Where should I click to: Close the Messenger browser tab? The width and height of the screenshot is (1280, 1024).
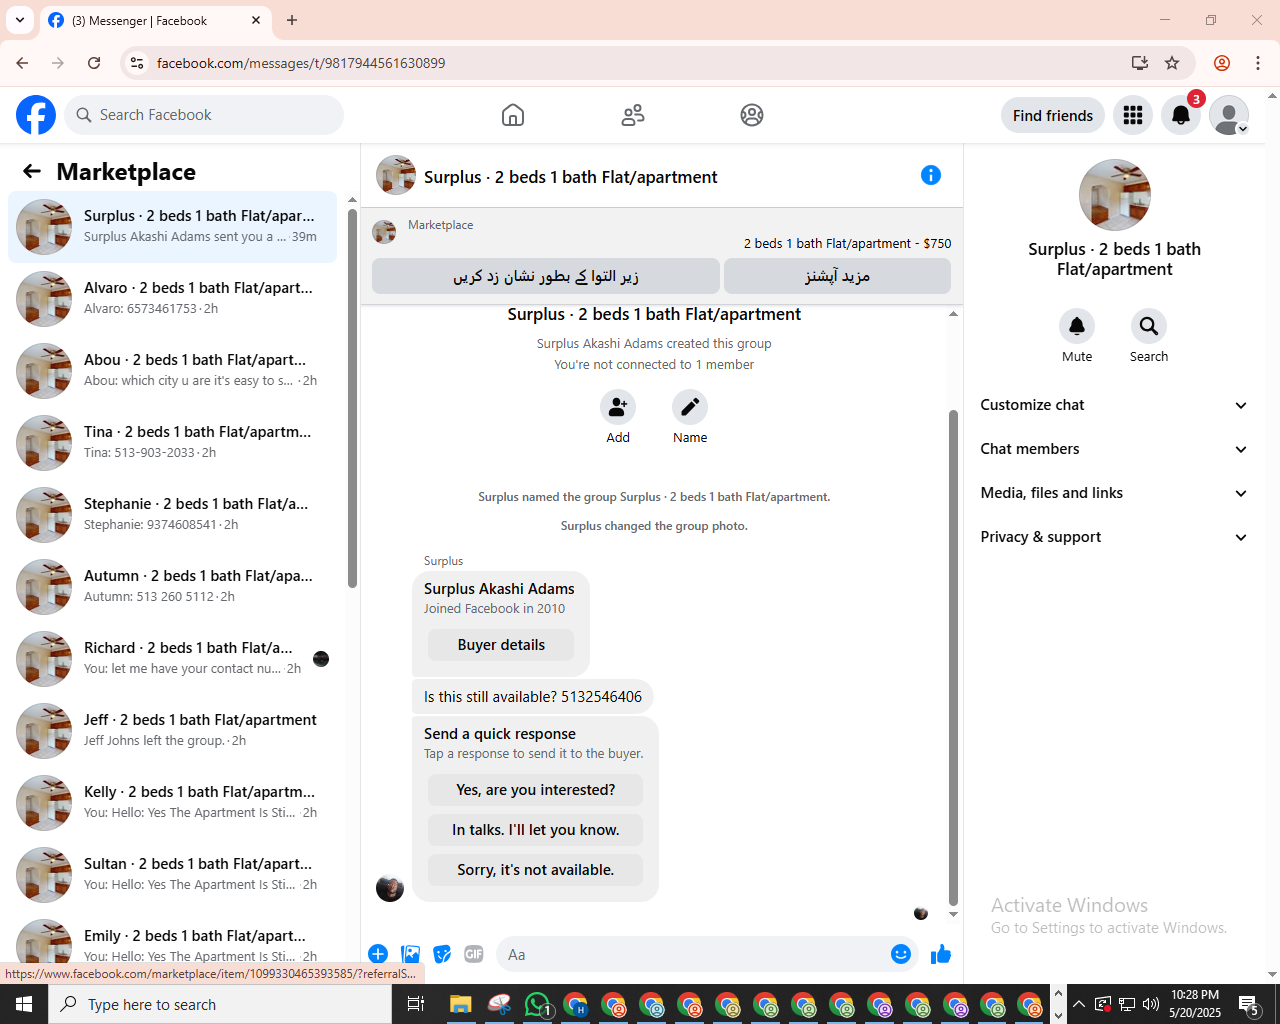point(256,20)
